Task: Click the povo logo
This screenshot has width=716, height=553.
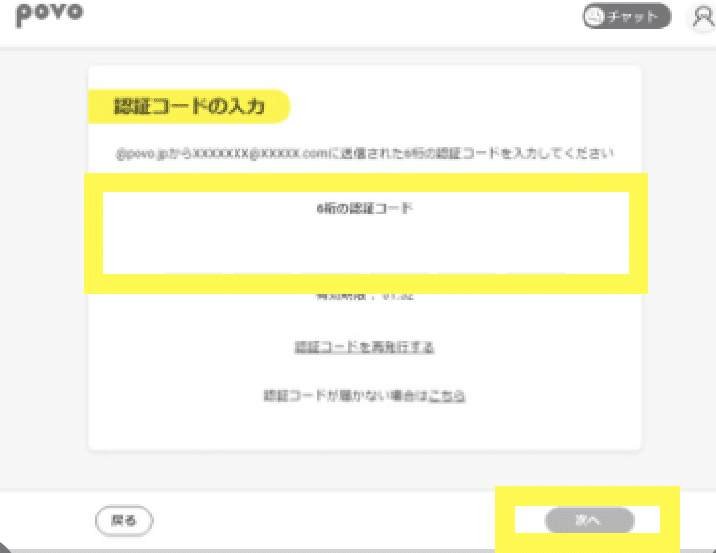Action: [49, 15]
